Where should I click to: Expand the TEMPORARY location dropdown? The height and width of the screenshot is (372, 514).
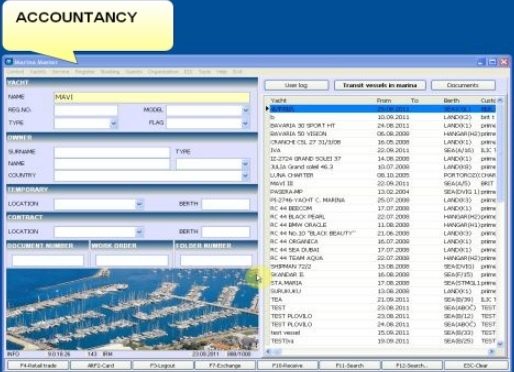tap(139, 204)
